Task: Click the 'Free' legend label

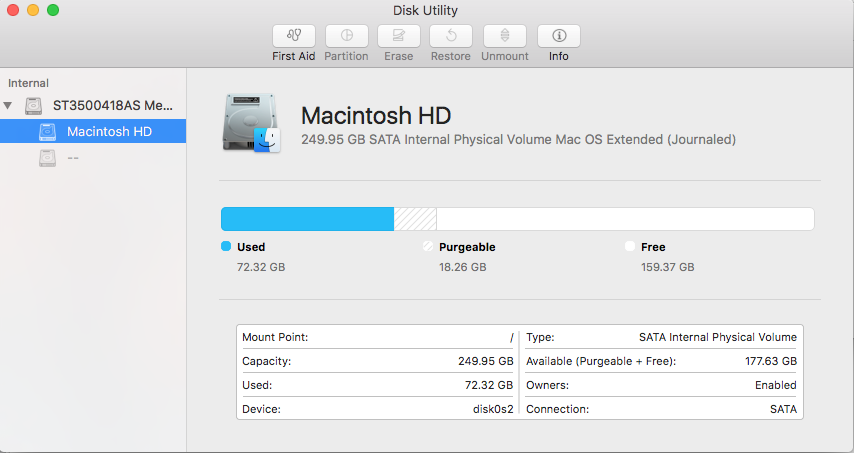Action: (653, 247)
